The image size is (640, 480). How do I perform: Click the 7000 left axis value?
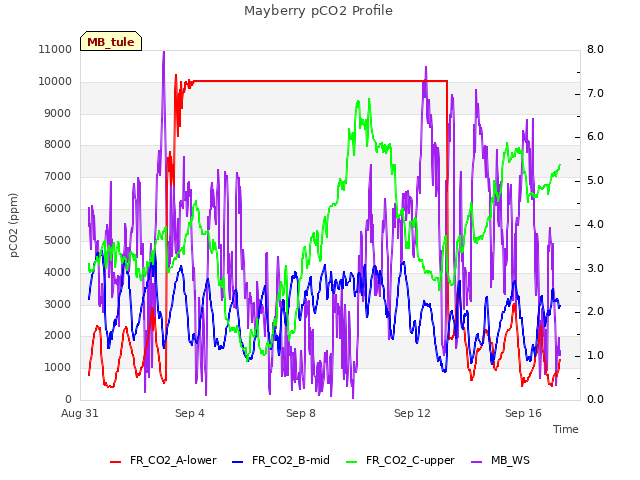(58, 177)
